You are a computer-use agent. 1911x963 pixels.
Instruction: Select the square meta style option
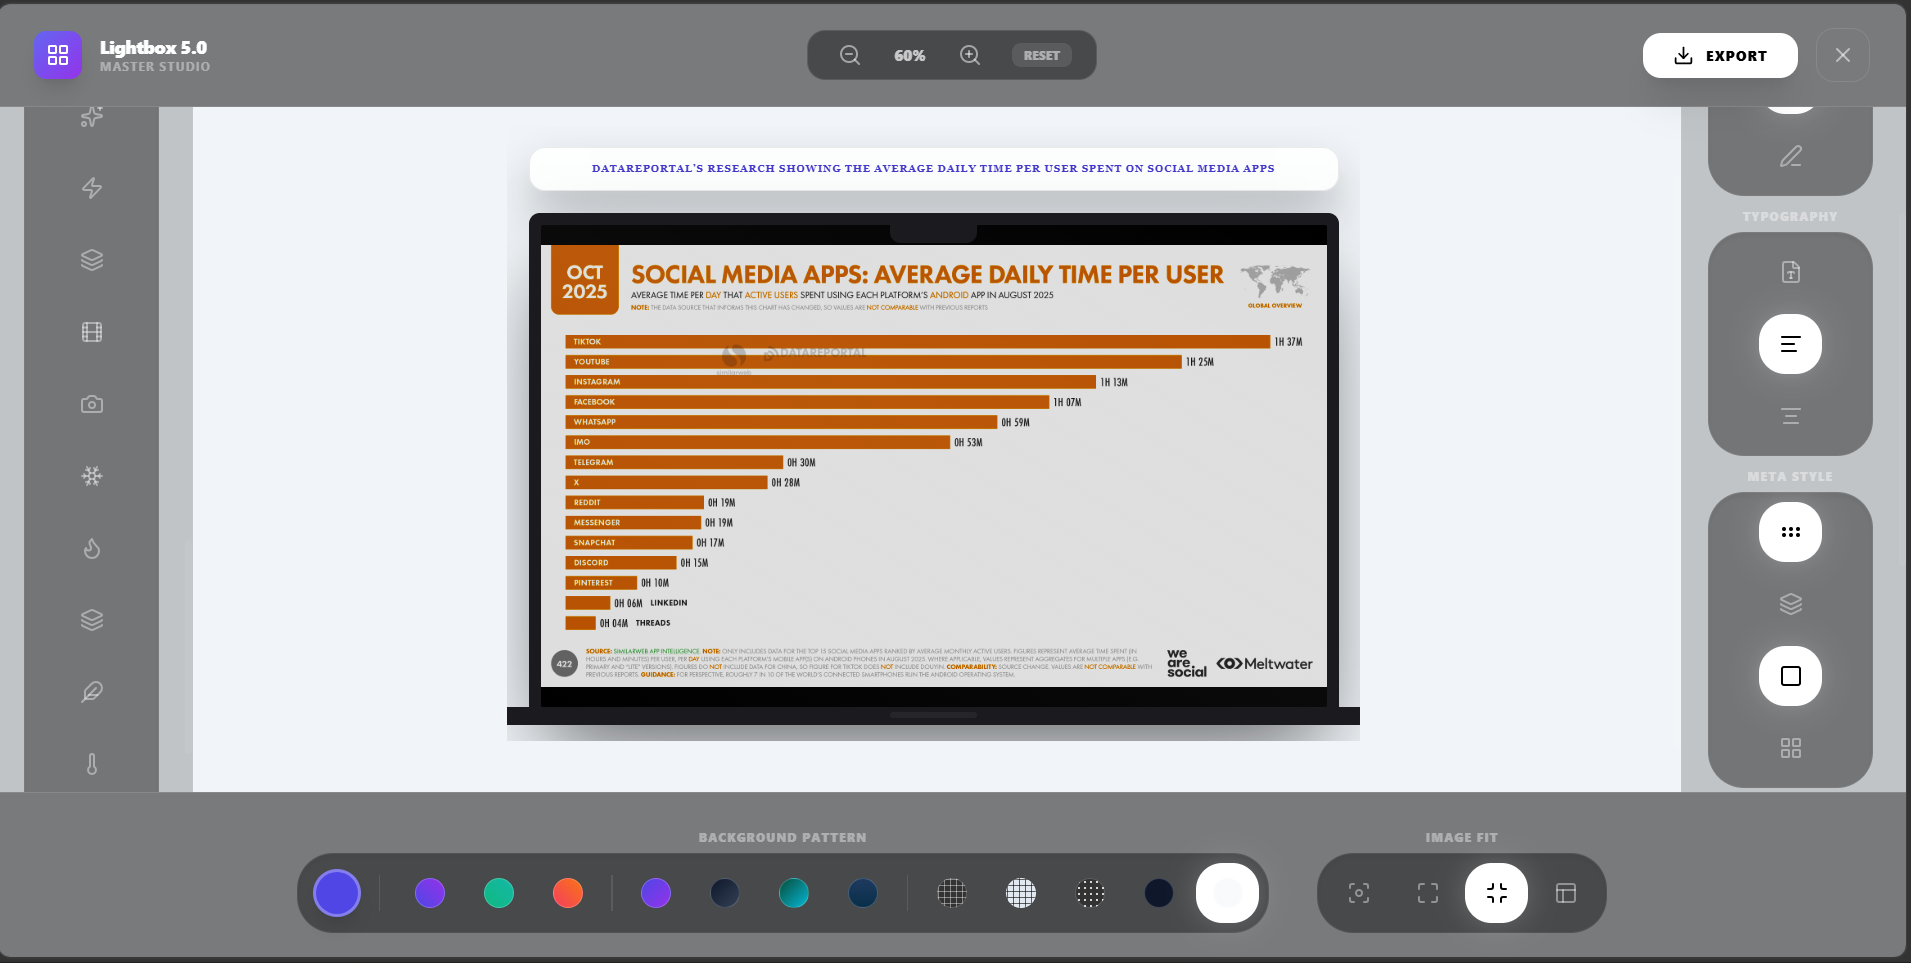coord(1790,676)
